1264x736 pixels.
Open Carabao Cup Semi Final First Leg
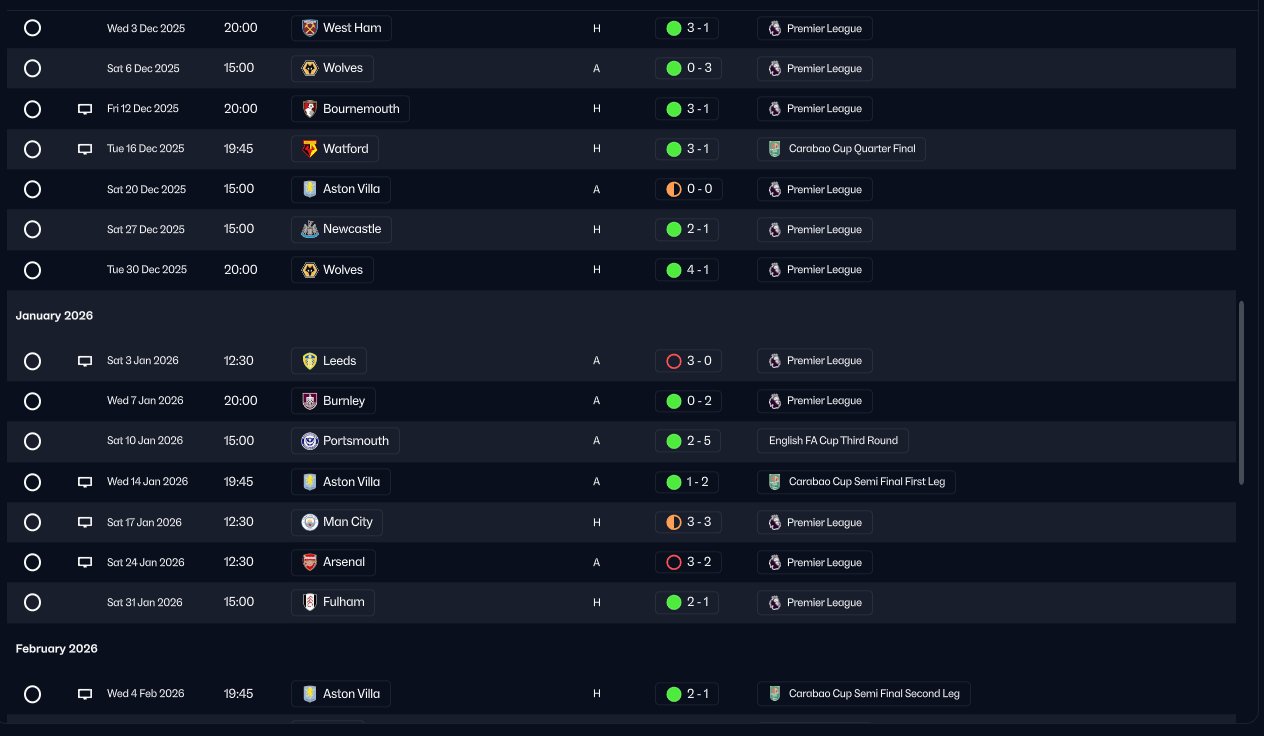click(x=856, y=482)
